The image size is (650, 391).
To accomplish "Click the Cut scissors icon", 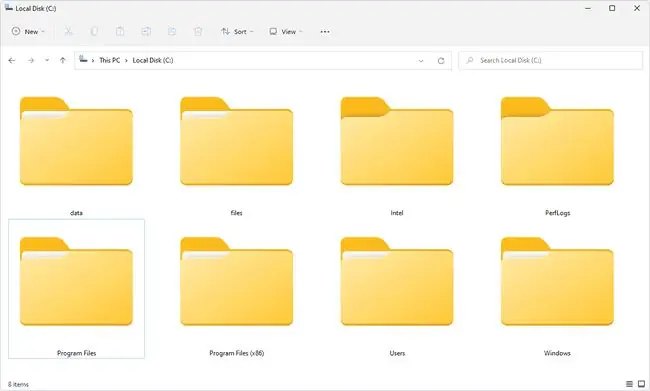I will tap(68, 32).
